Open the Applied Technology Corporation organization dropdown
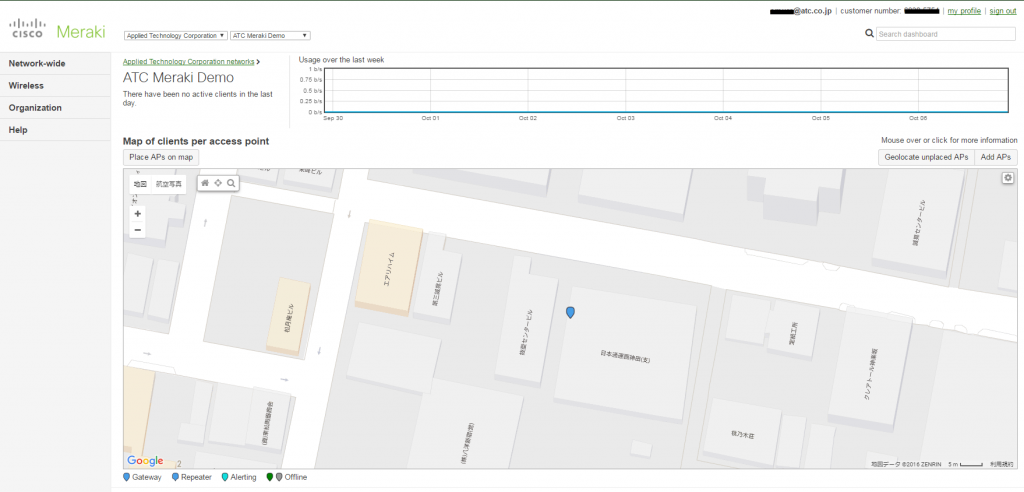 tap(176, 36)
